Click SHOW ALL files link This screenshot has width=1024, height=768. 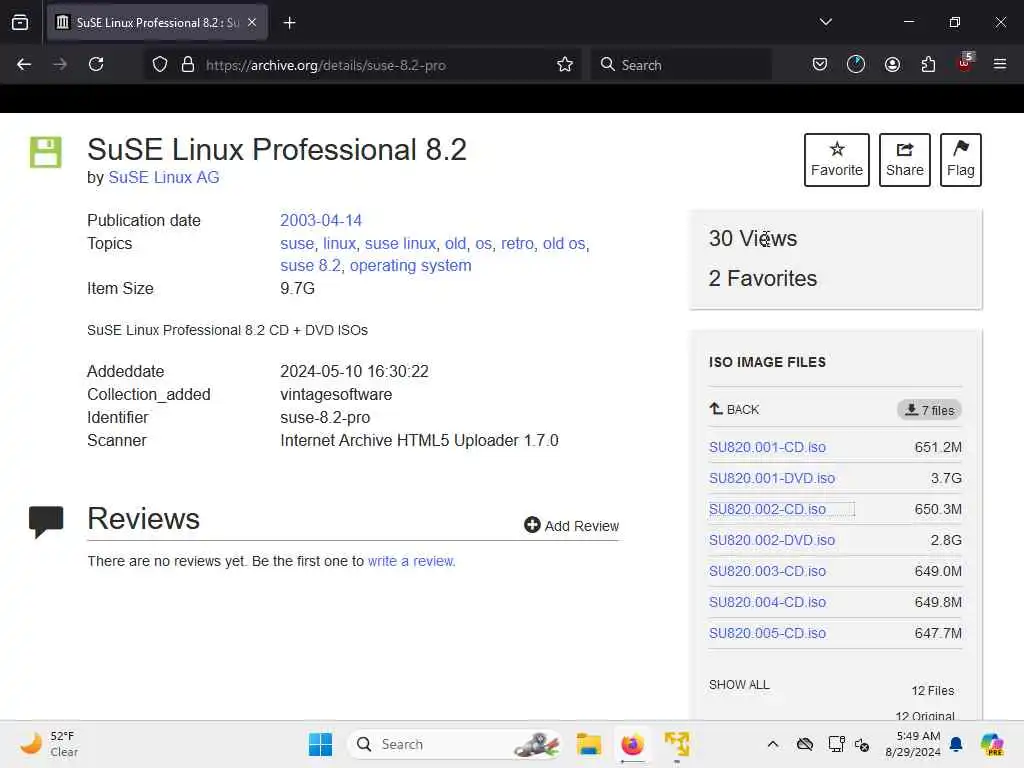739,684
